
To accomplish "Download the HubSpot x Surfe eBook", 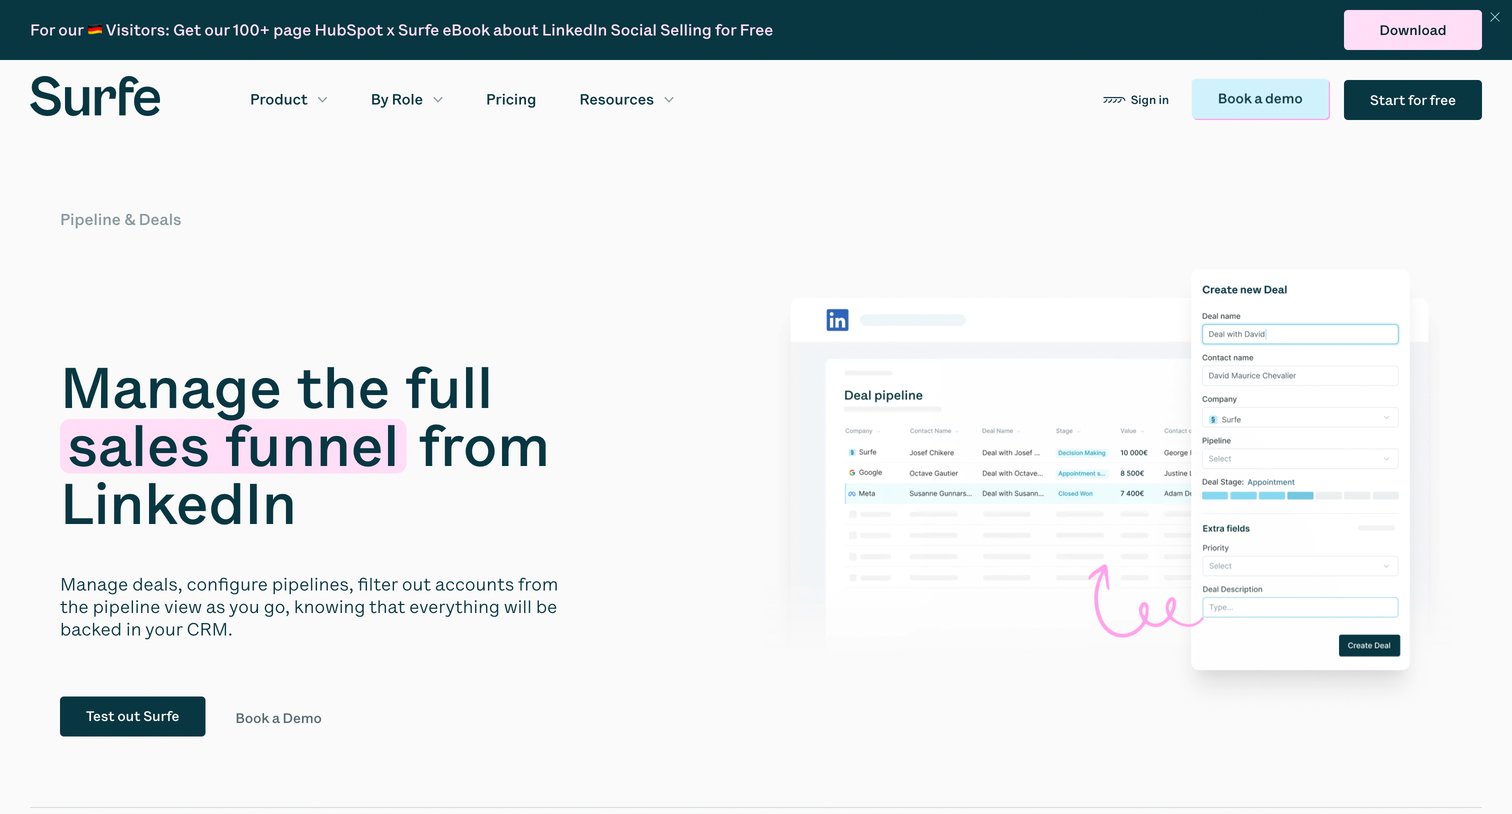I will click(x=1412, y=30).
